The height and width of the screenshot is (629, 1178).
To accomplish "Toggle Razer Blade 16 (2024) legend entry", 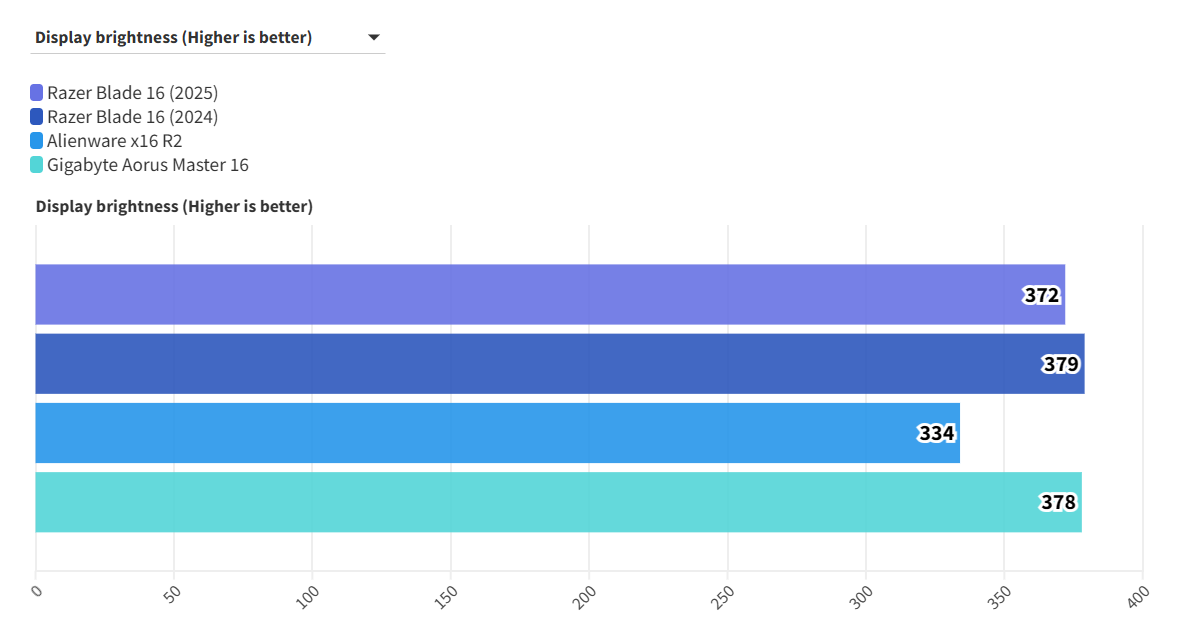I will pos(132,117).
